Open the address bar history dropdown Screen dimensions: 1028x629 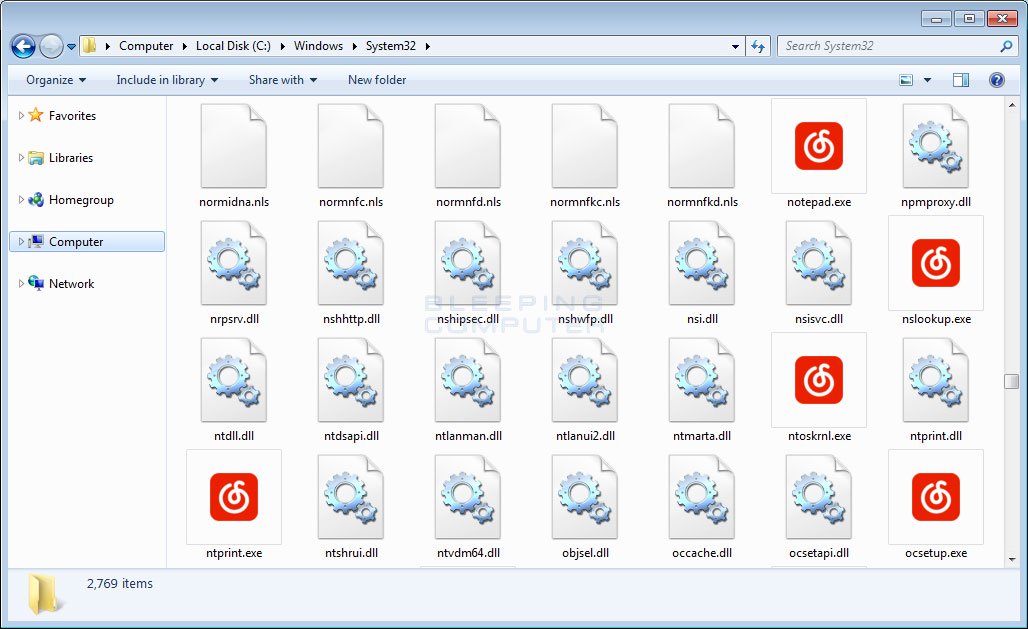click(x=735, y=46)
